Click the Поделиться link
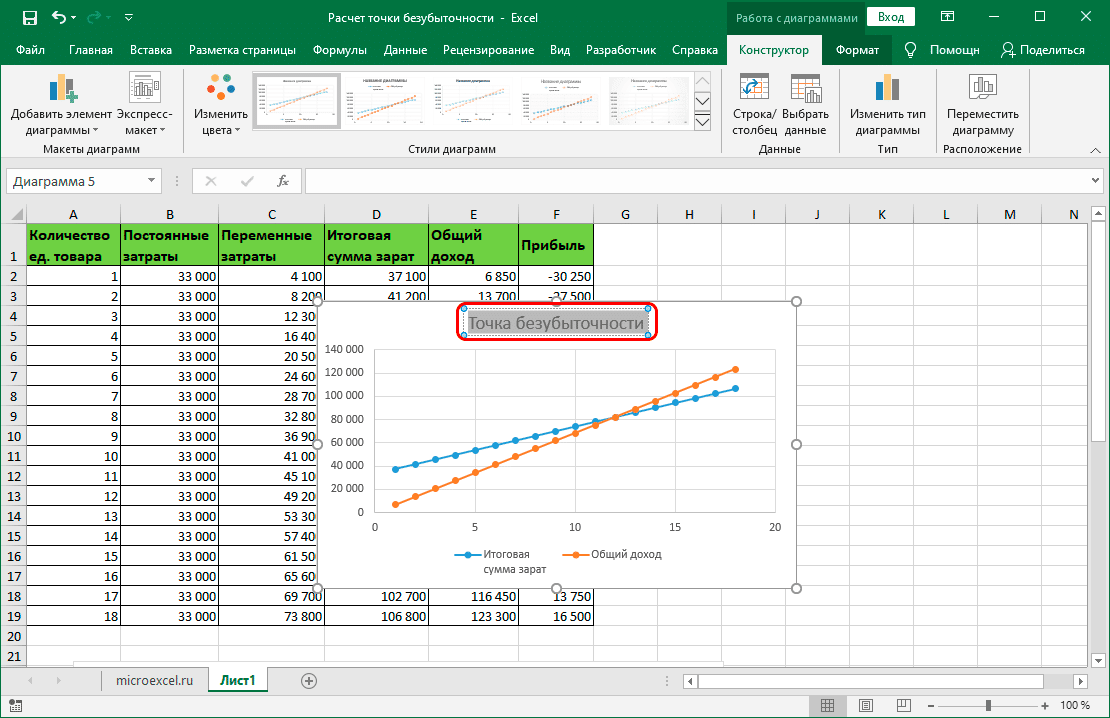This screenshot has height=718, width=1110. click(1048, 48)
